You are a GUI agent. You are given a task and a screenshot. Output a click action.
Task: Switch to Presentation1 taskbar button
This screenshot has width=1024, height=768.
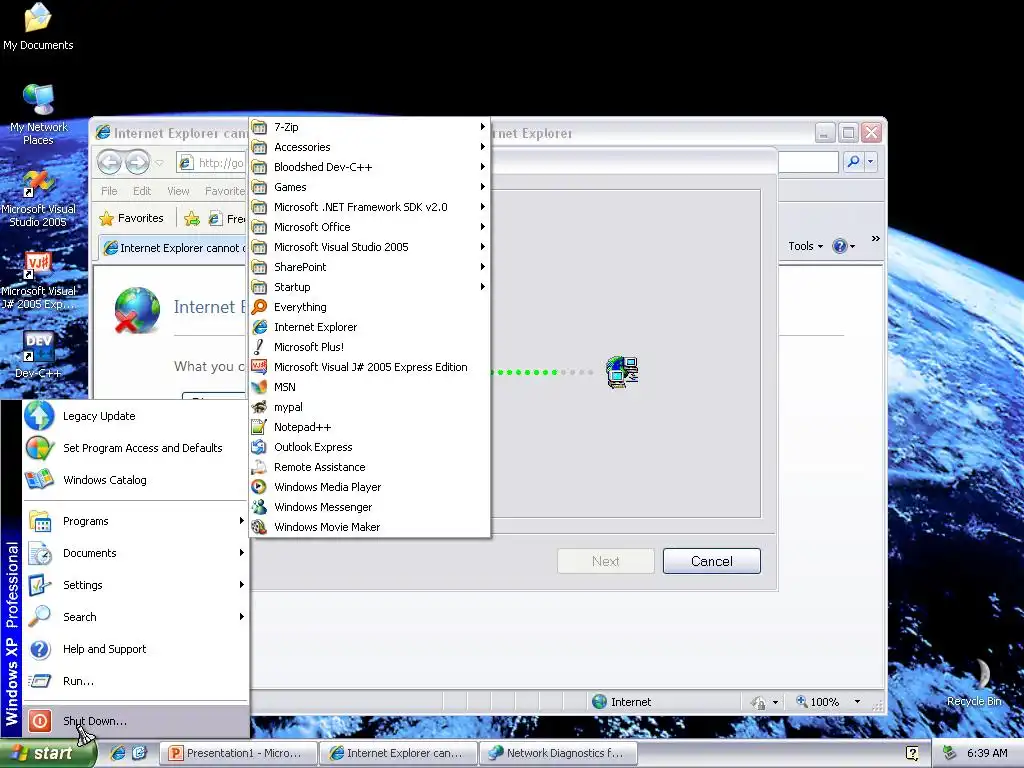(239, 753)
